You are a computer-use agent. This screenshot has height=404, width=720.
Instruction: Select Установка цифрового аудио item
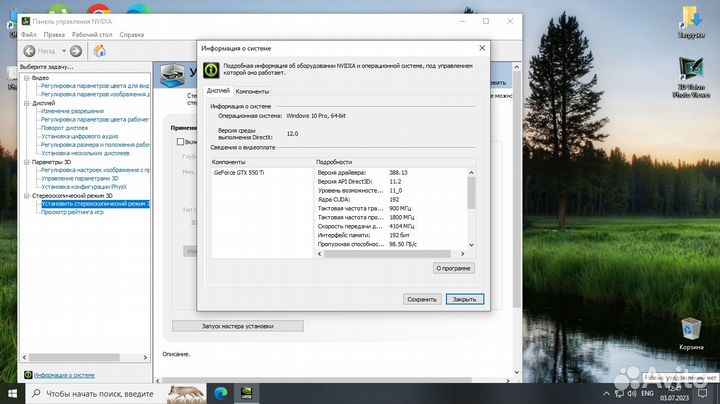coord(80,136)
